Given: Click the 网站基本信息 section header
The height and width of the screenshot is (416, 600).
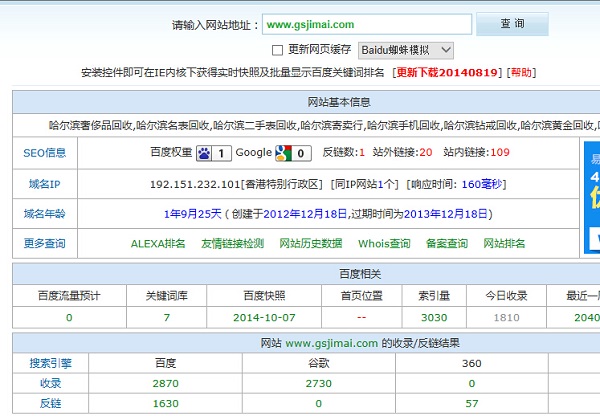Looking at the screenshot, I should click(339, 102).
